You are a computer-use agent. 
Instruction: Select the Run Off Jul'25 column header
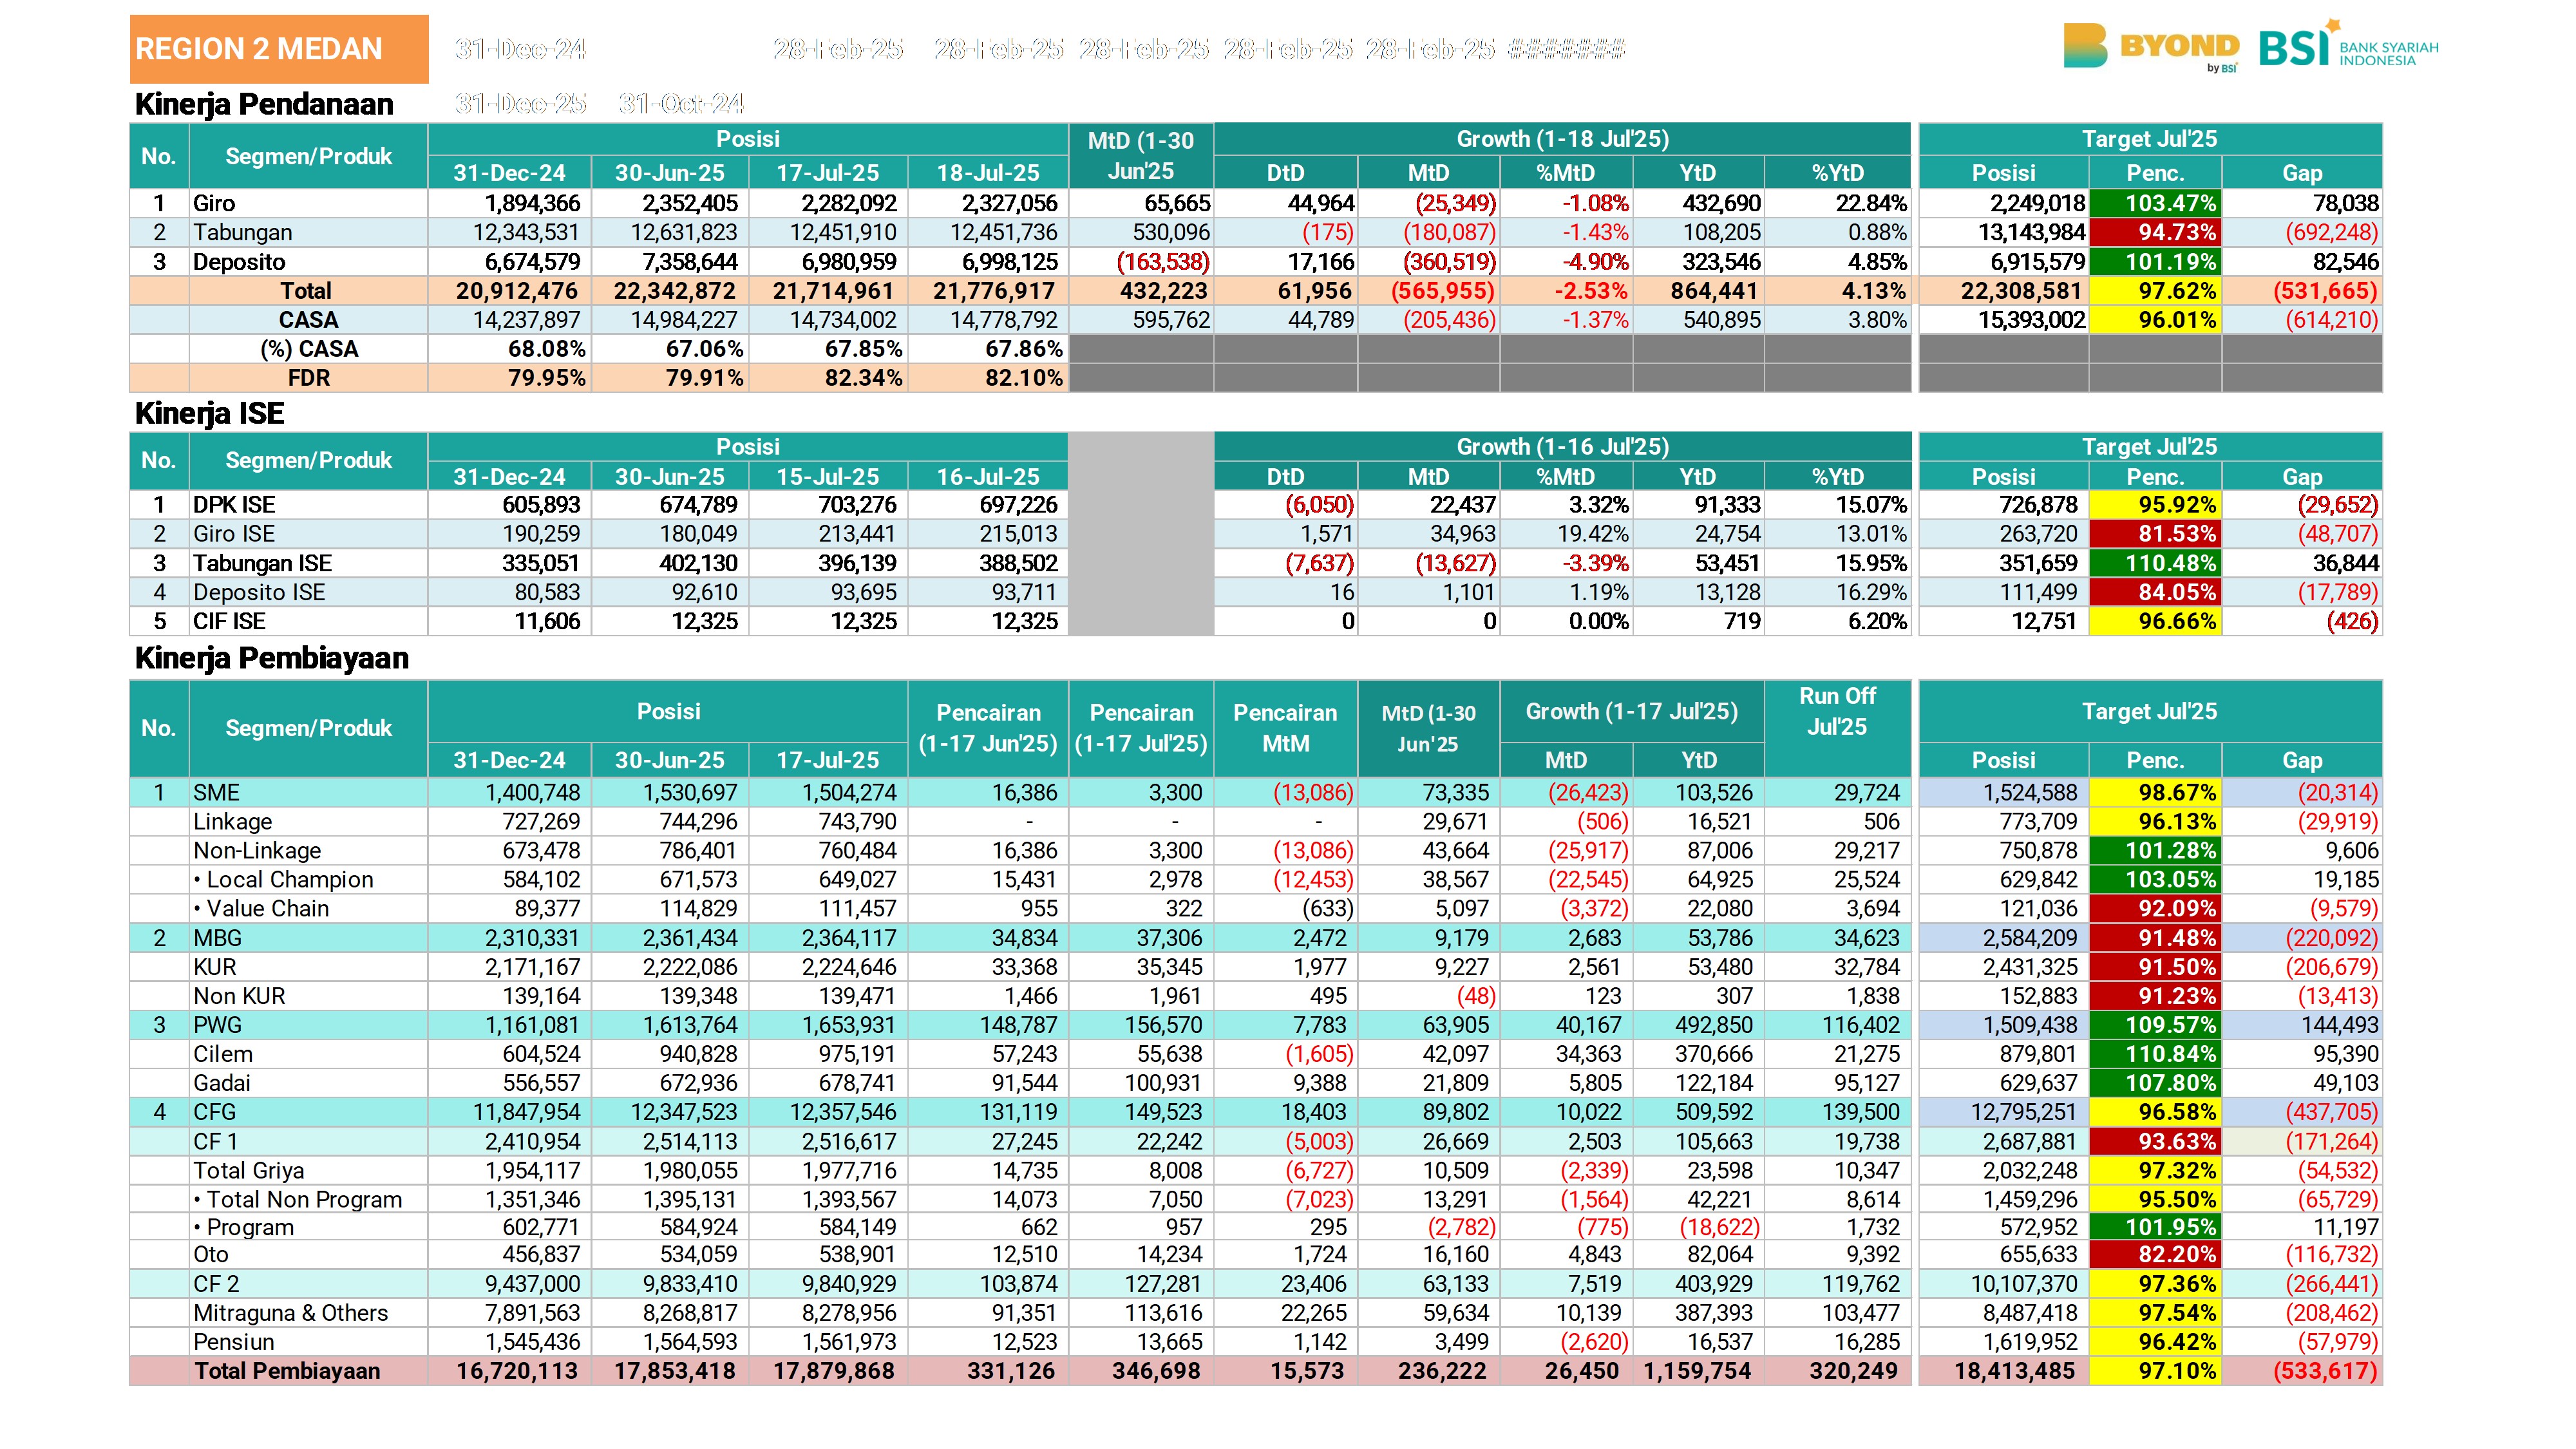tap(1837, 711)
